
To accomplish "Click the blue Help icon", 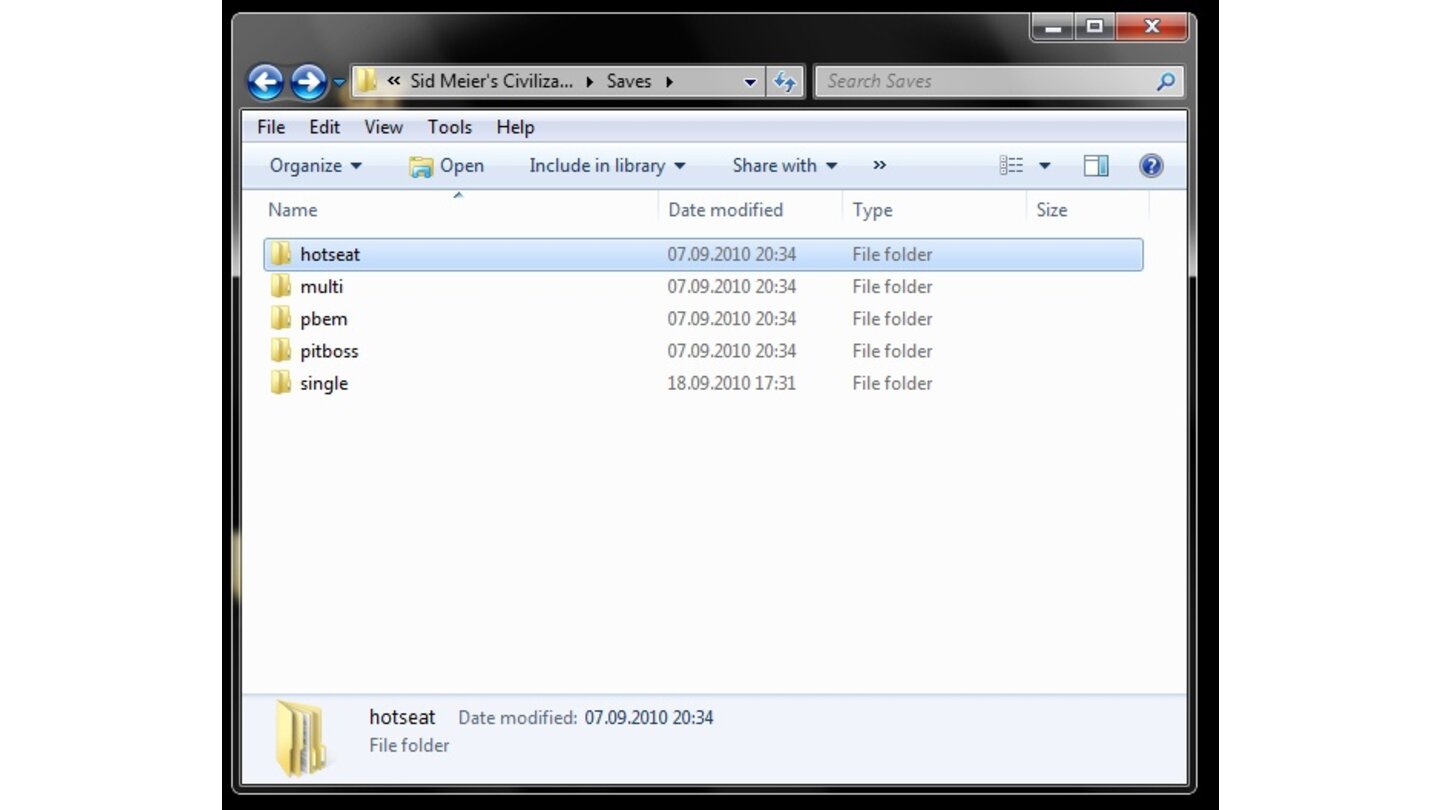I will tap(1151, 166).
